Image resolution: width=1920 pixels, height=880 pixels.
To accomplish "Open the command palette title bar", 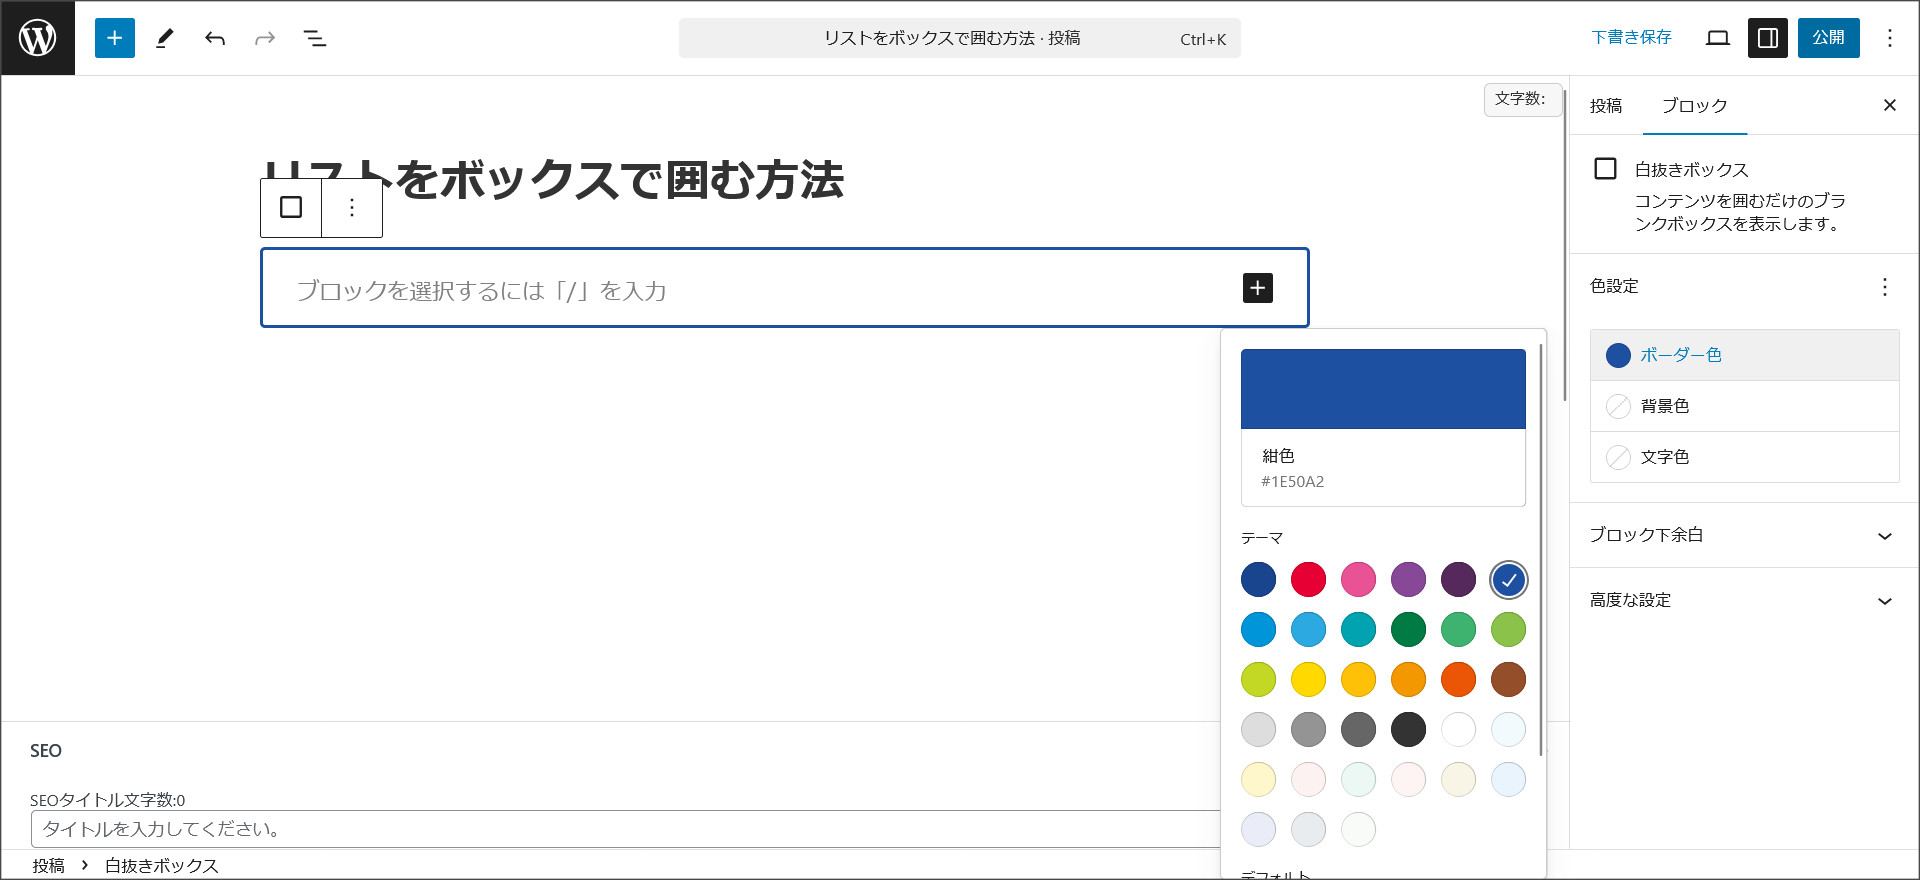I will click(x=960, y=38).
